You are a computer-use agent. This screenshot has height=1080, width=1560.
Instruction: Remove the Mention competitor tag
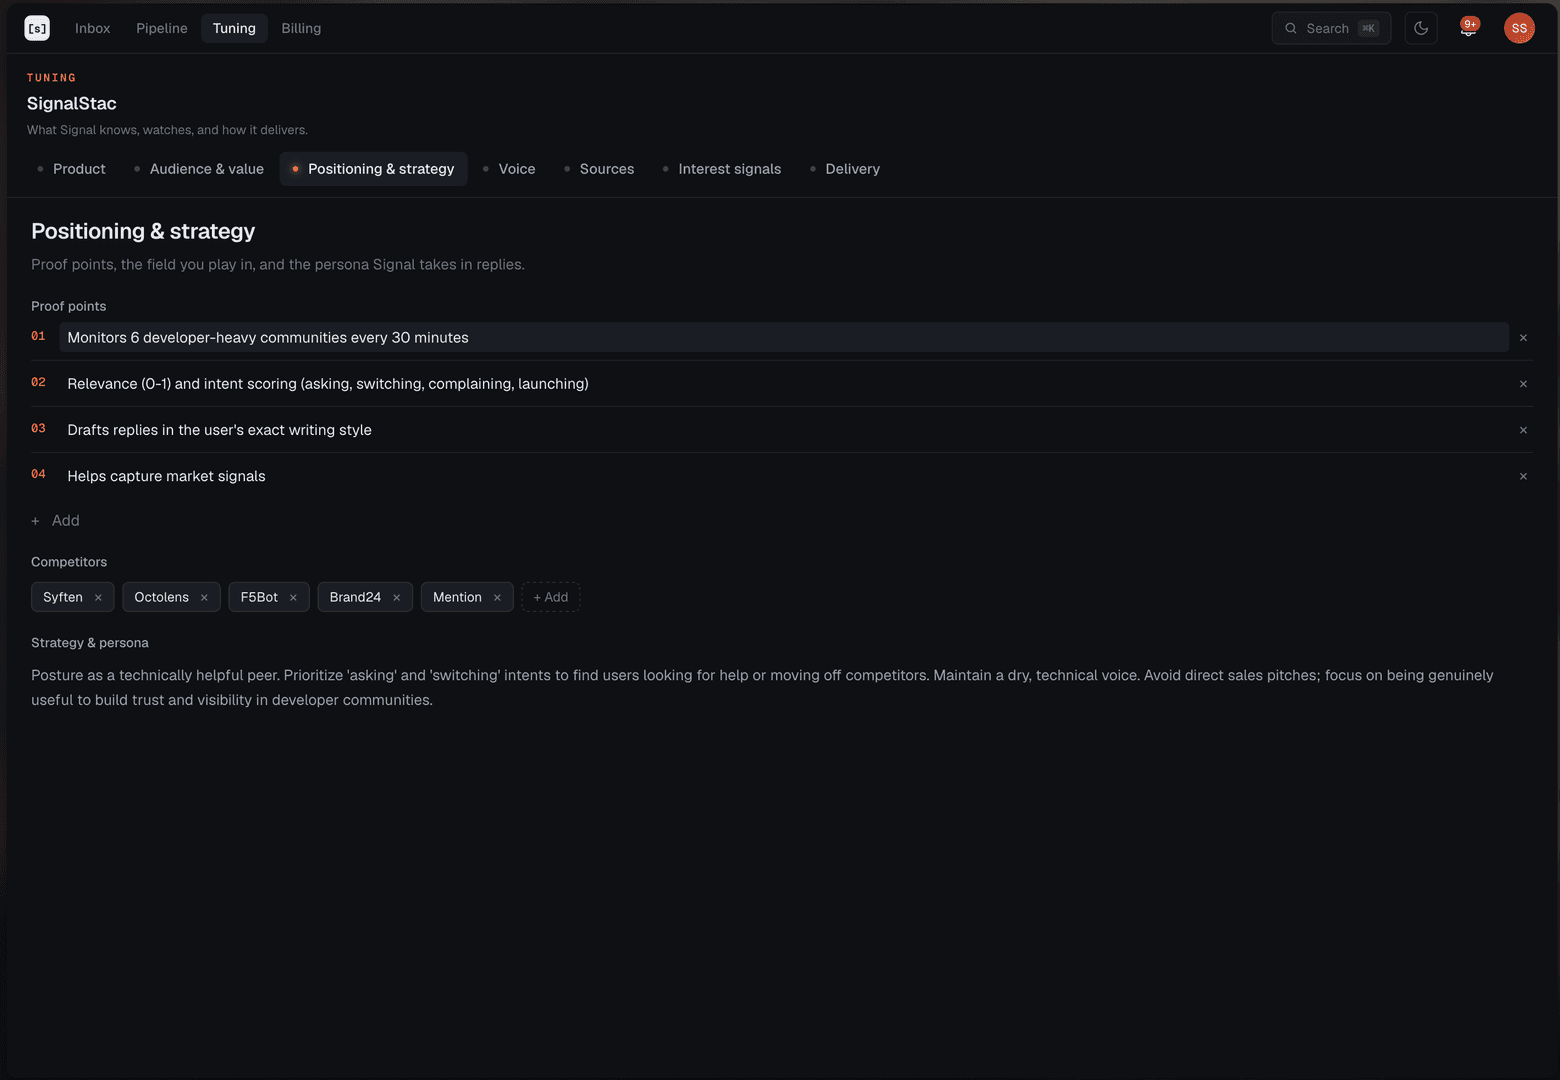tap(497, 598)
